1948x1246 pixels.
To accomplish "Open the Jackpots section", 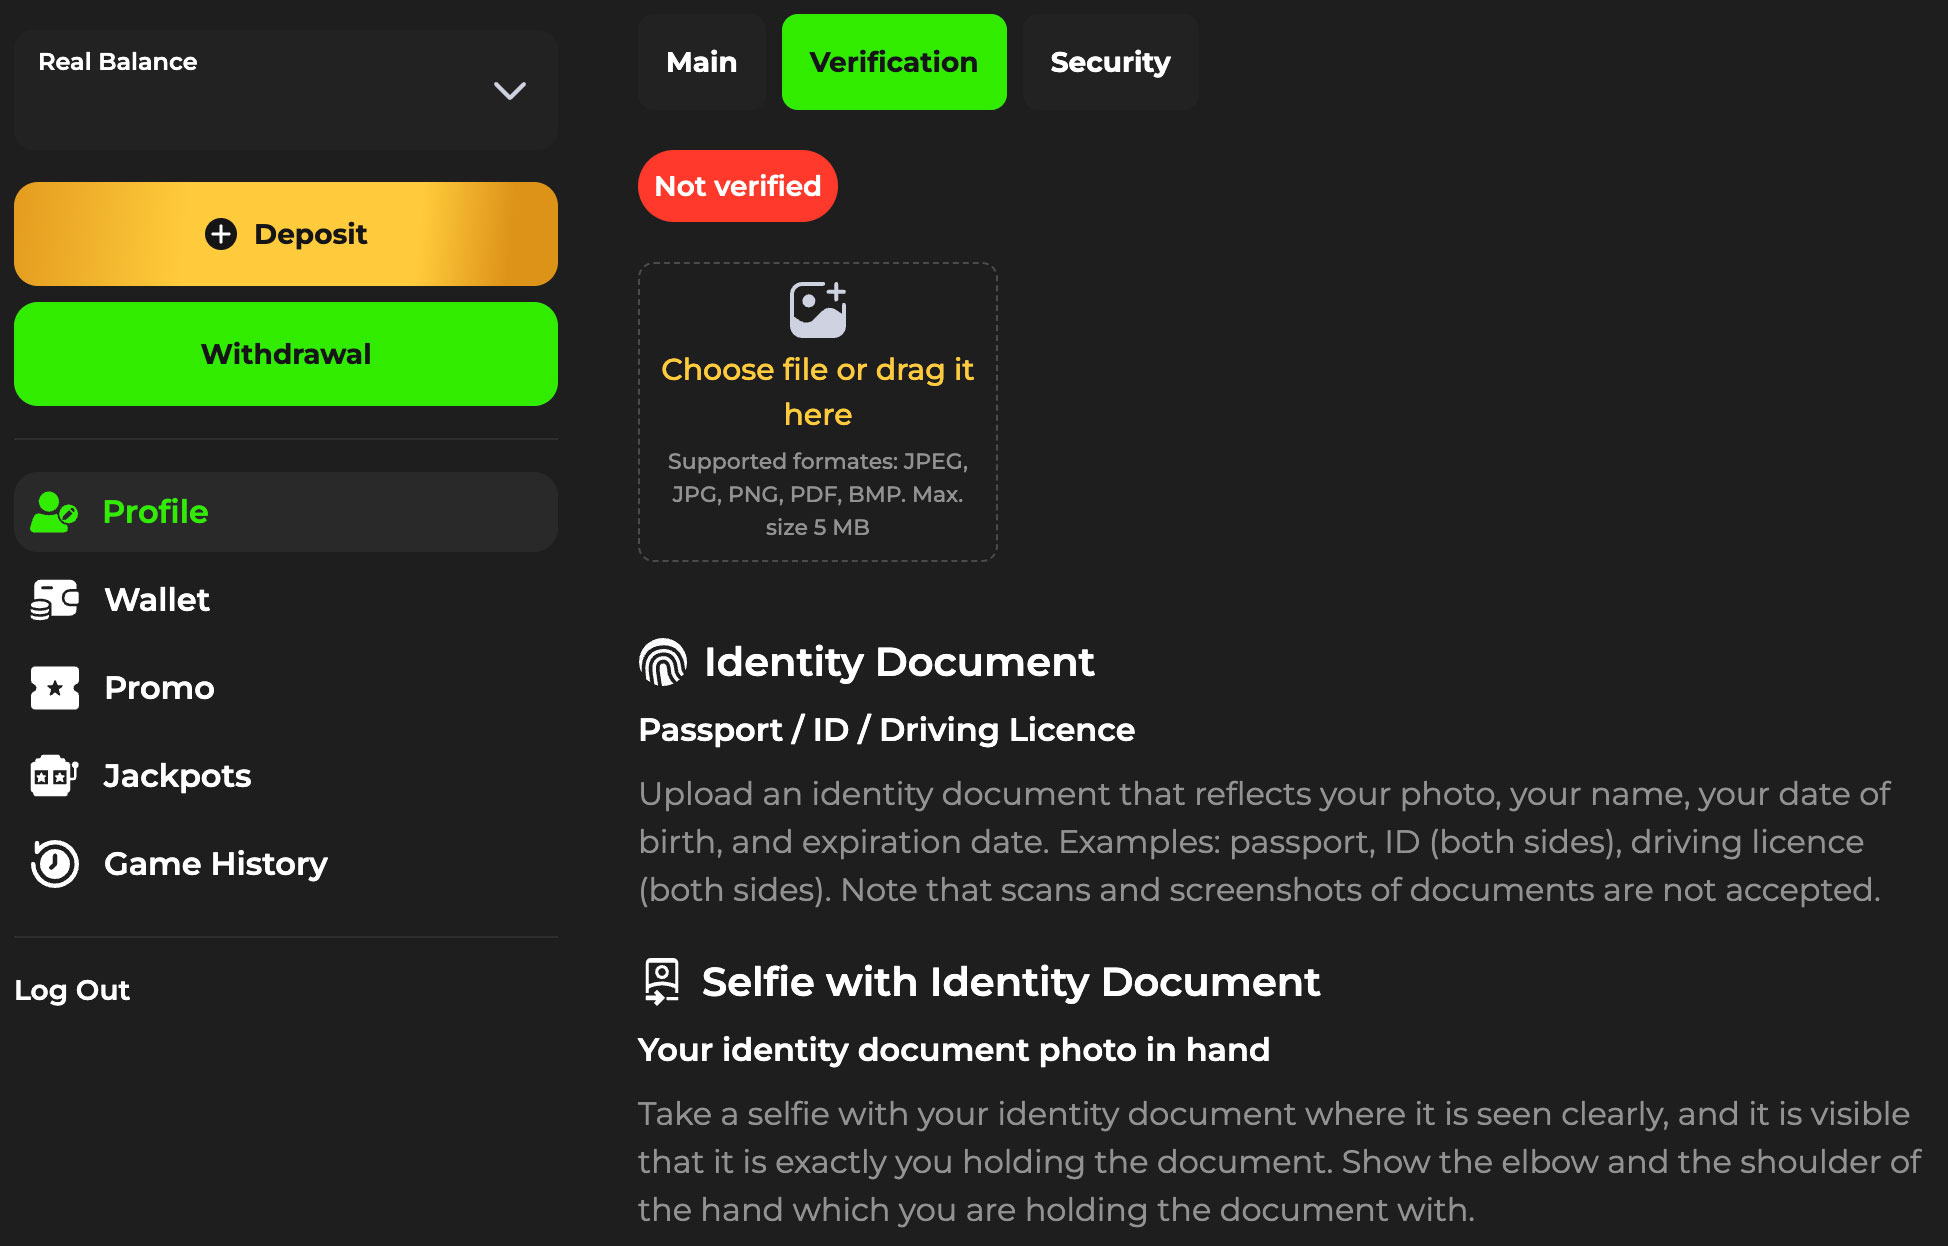I will coord(286,776).
